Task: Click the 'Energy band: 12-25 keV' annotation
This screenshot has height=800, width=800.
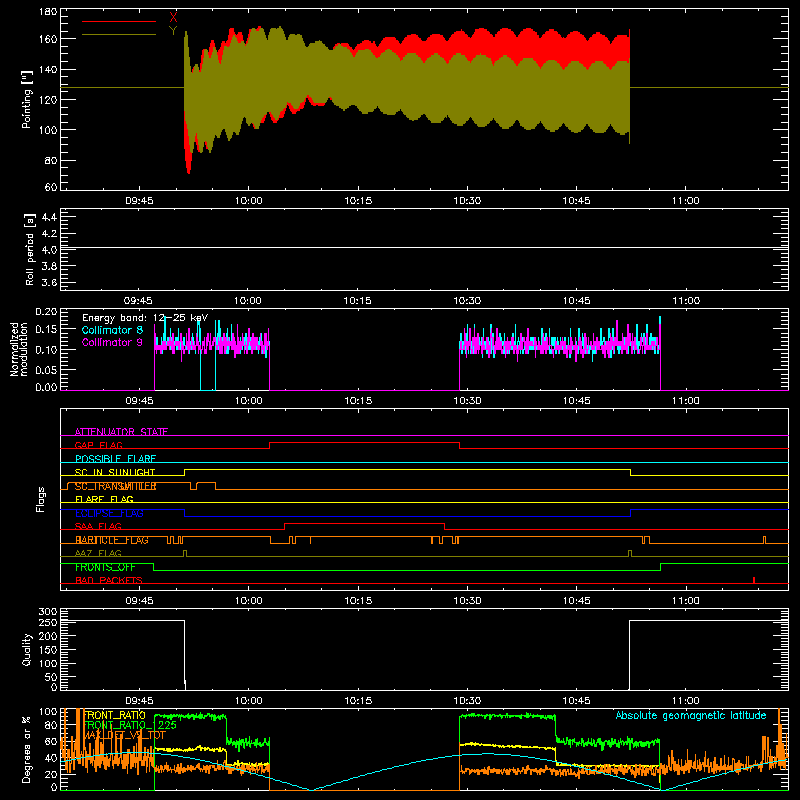Action: tap(145, 318)
